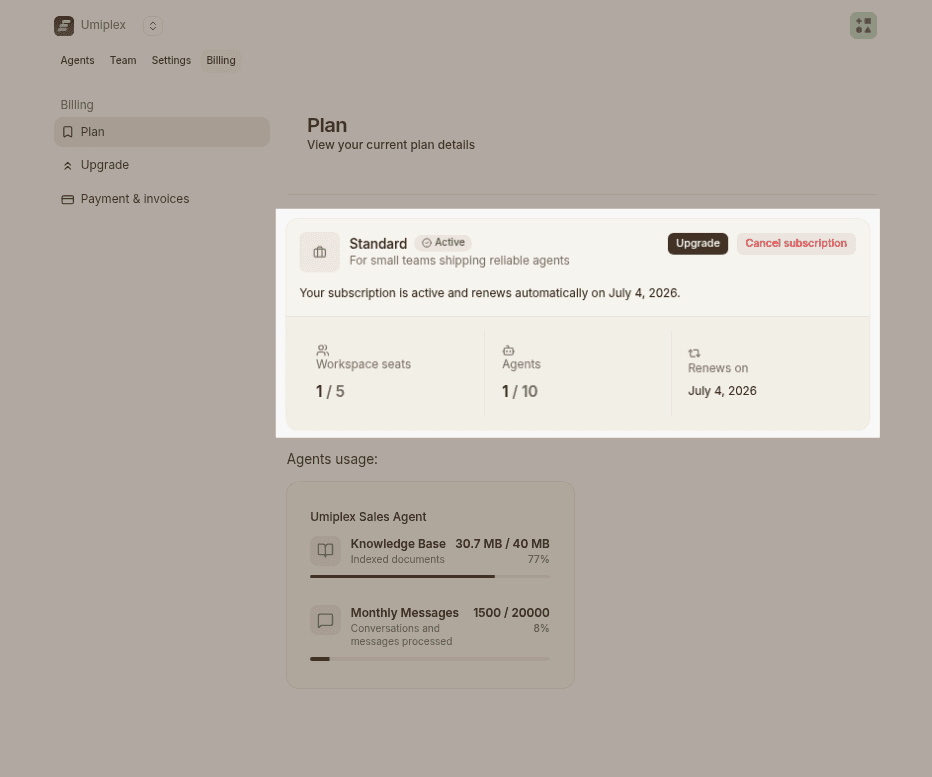Click the Upgrade button on Standard plan
This screenshot has height=777, width=932.
[x=698, y=244]
